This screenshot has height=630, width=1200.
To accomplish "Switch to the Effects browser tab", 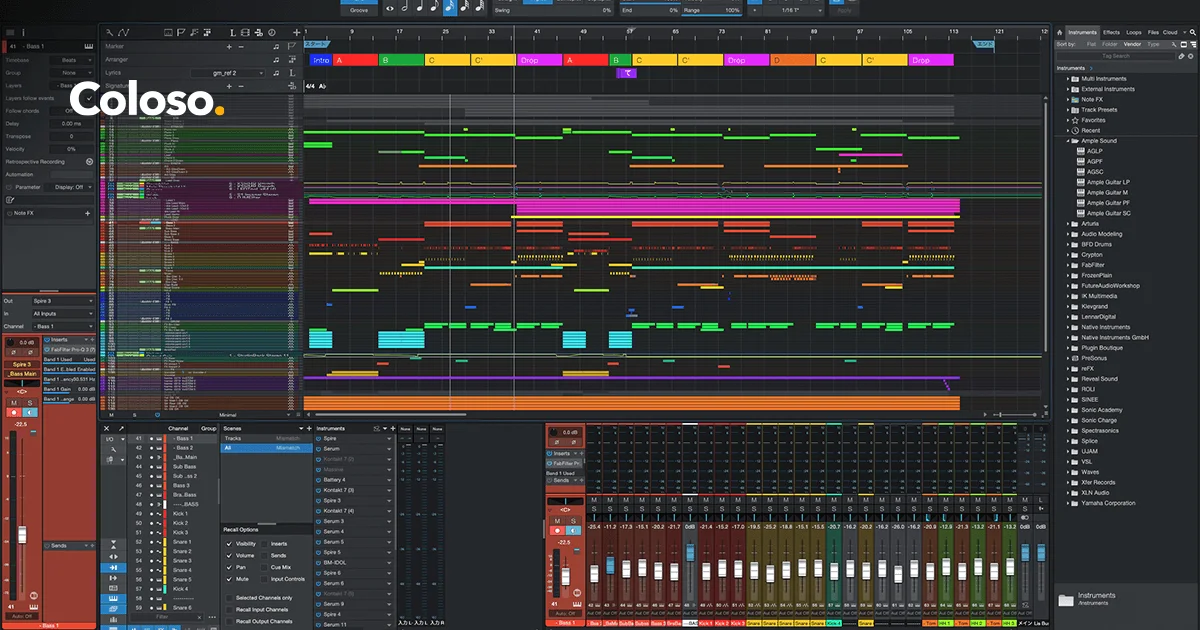I will tap(1111, 33).
